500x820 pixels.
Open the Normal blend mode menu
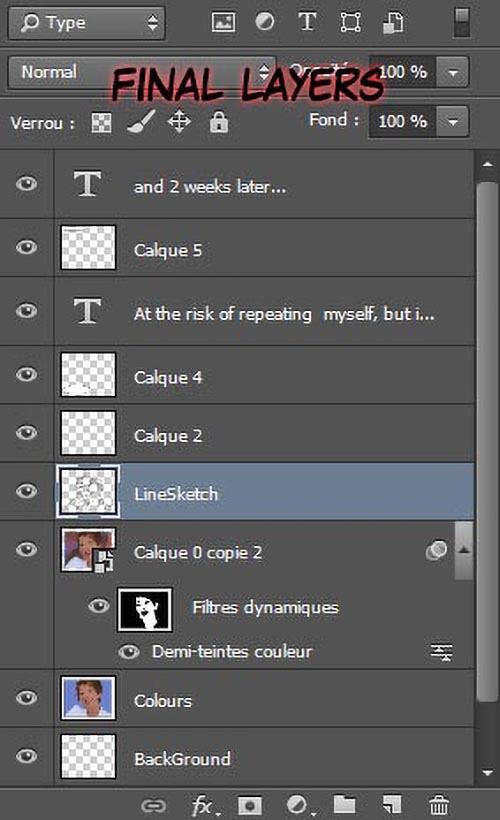tap(142, 72)
